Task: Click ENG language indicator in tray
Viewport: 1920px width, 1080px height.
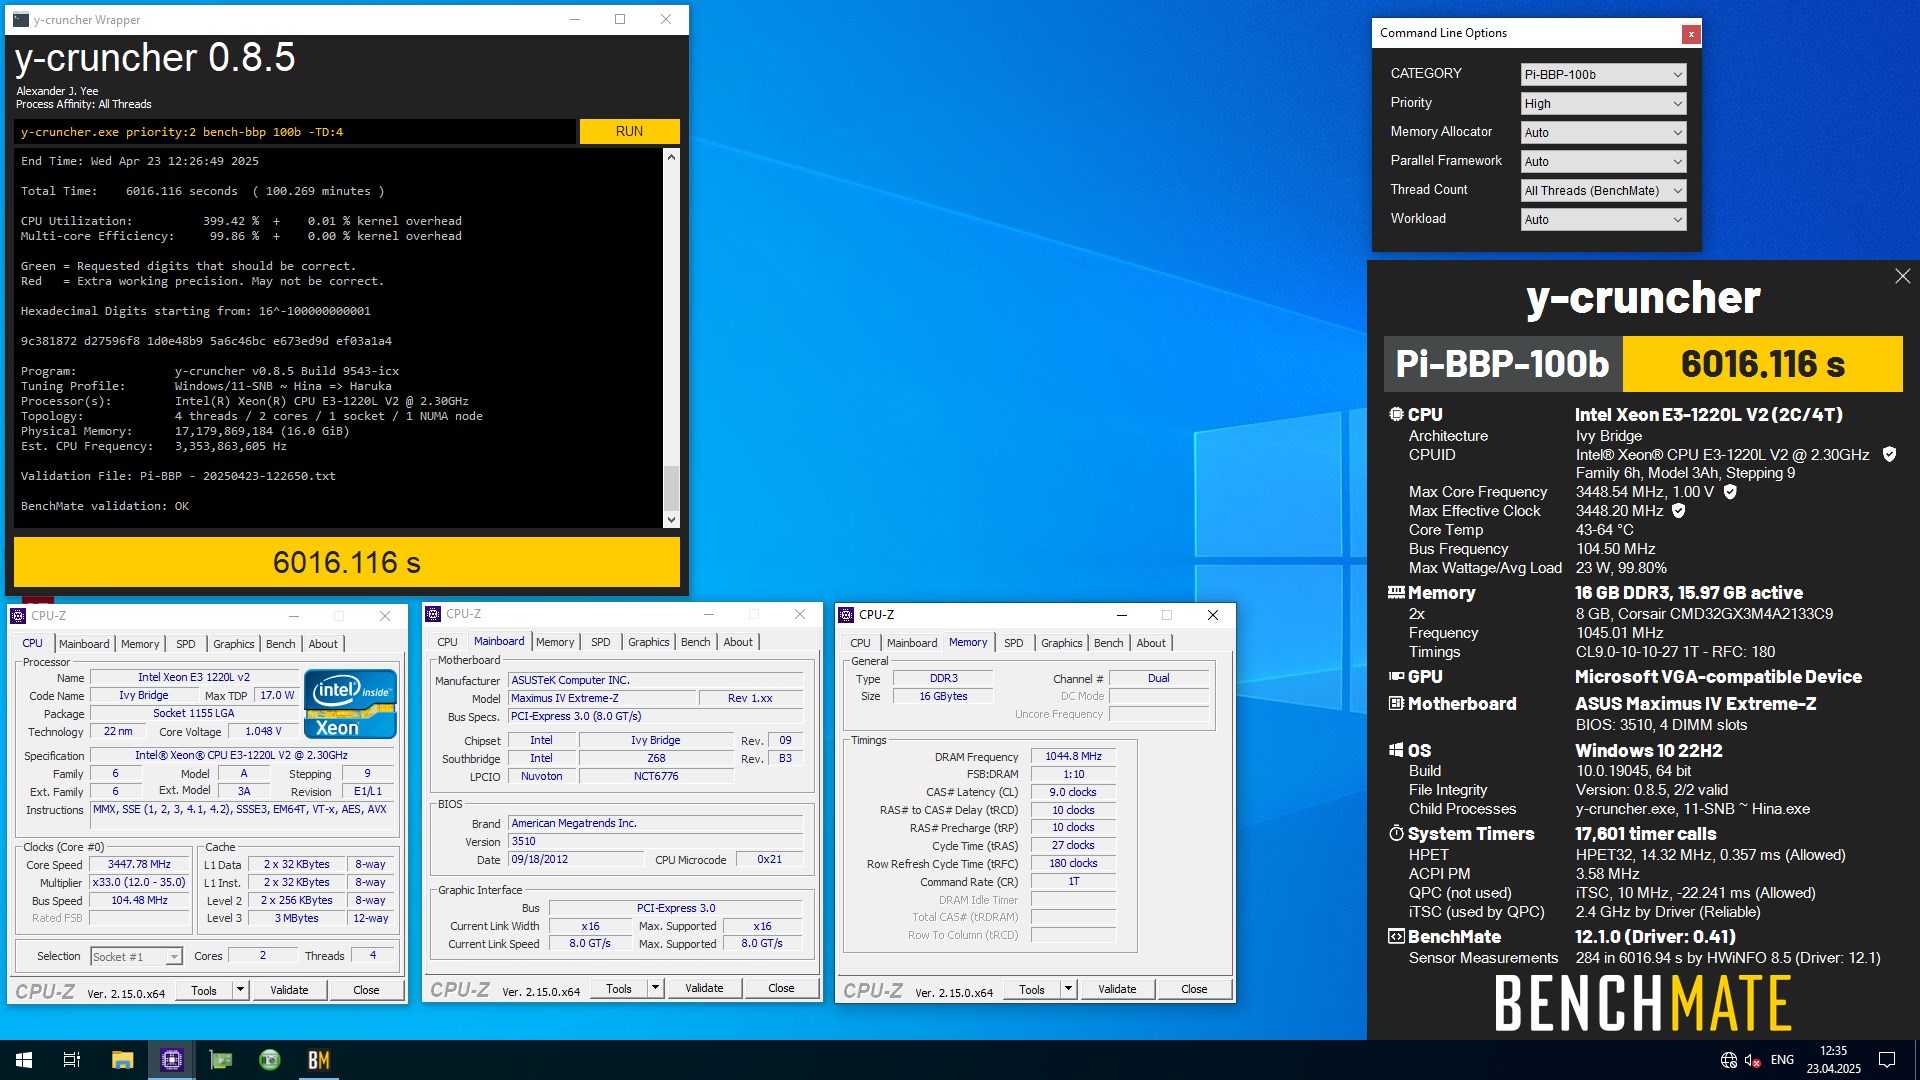Action: [1782, 1060]
